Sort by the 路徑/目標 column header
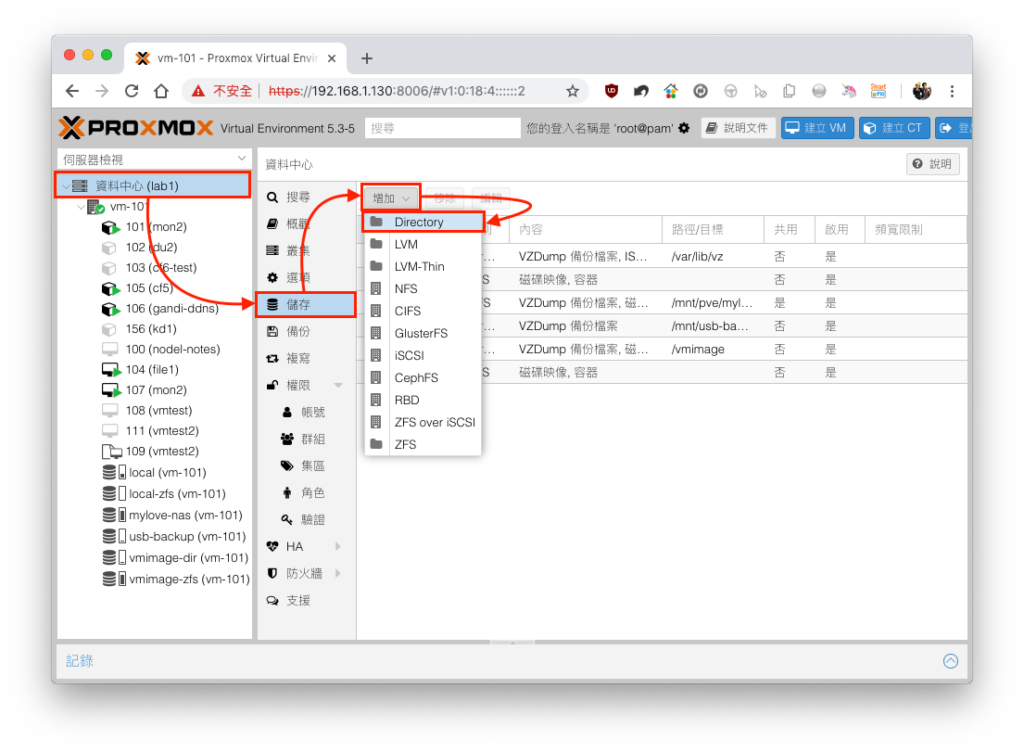The image size is (1024, 752). 712,229
